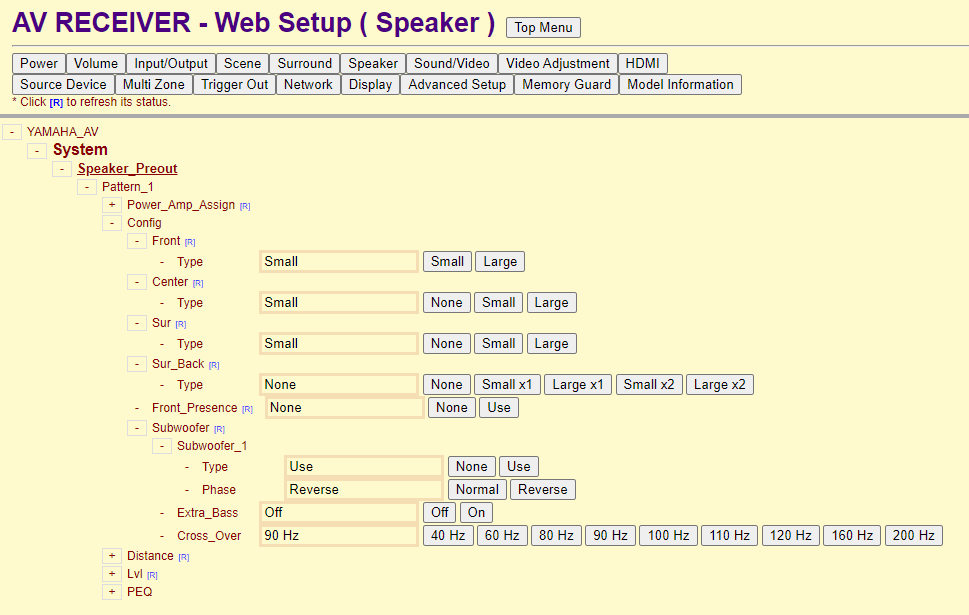Refresh Center speaker status via [R]
This screenshot has height=615, width=969.
[198, 283]
